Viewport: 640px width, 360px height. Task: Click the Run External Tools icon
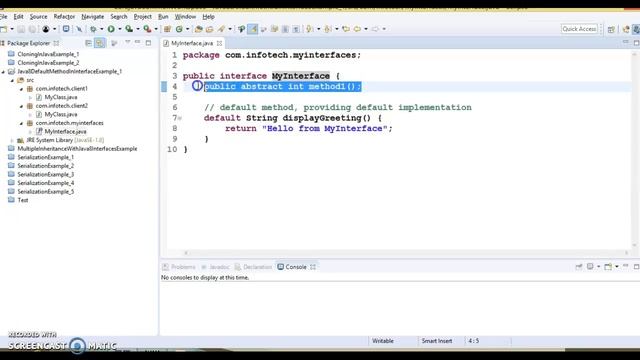147,29
